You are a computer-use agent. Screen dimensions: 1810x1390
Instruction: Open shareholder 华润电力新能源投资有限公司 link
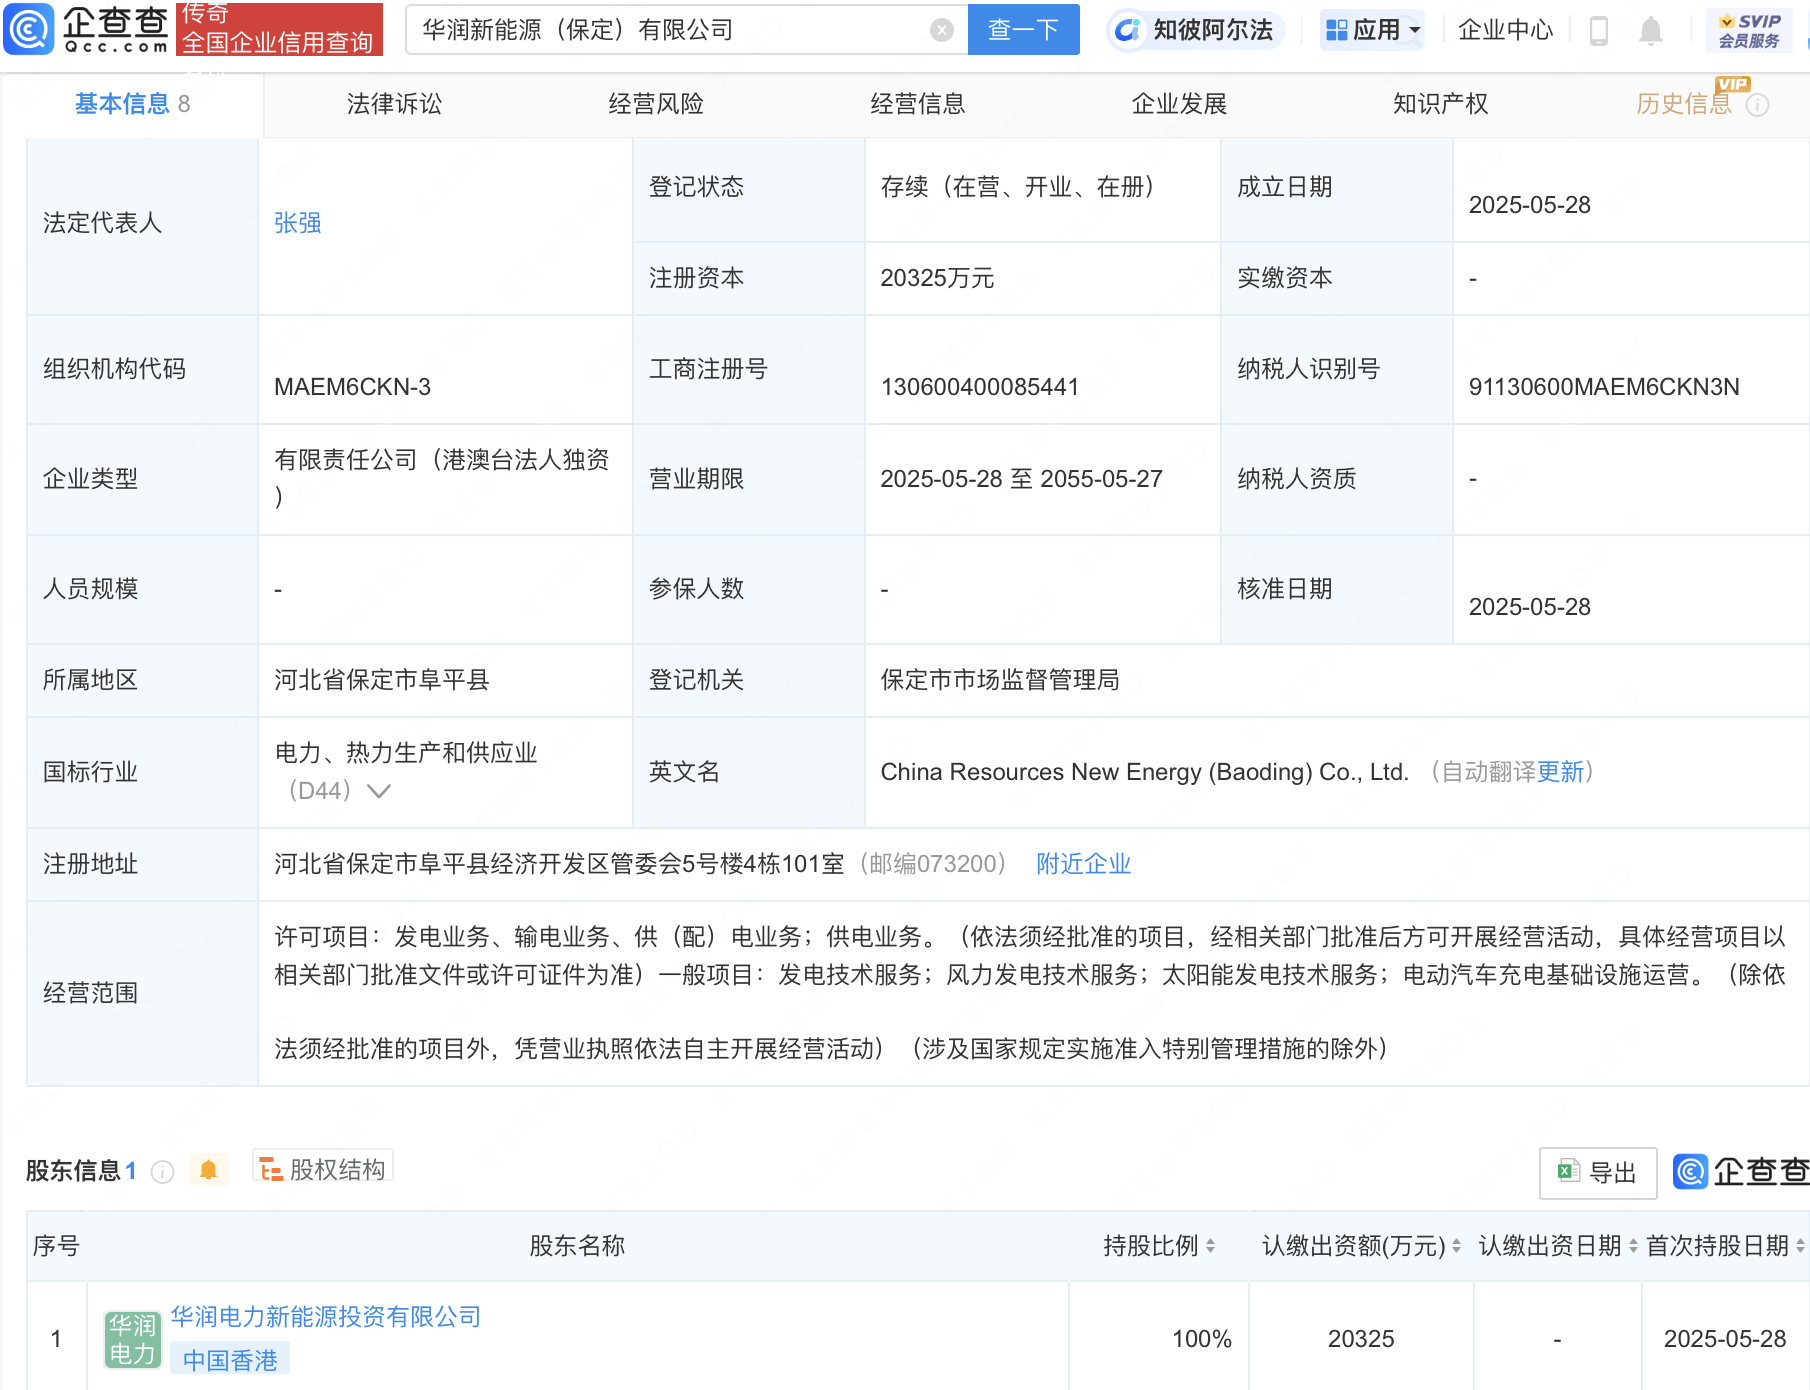tap(326, 1317)
